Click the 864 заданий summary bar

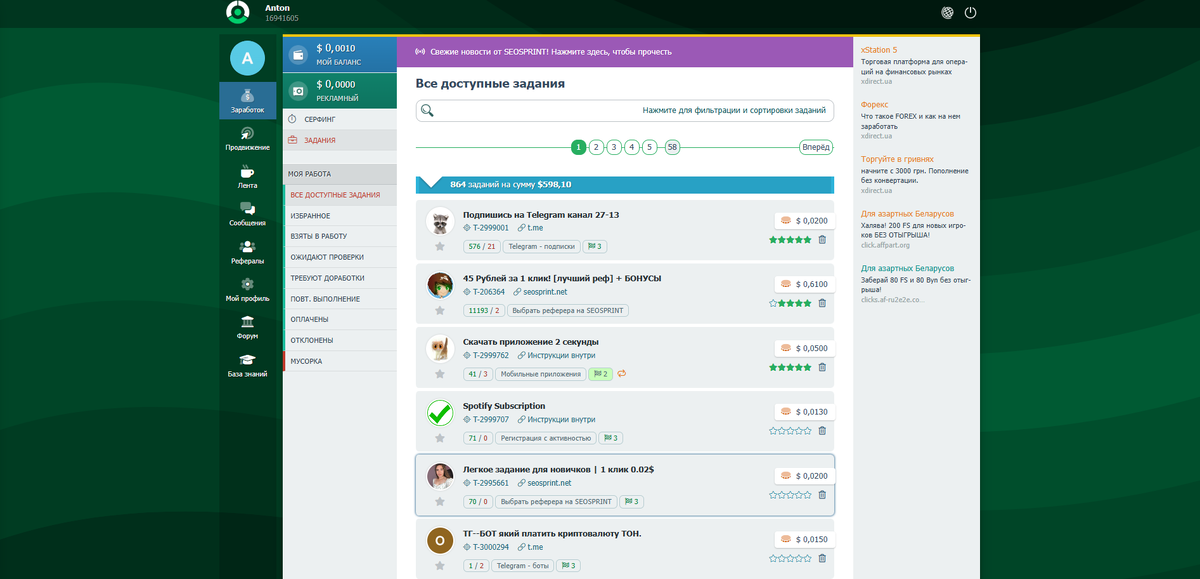[x=625, y=184]
